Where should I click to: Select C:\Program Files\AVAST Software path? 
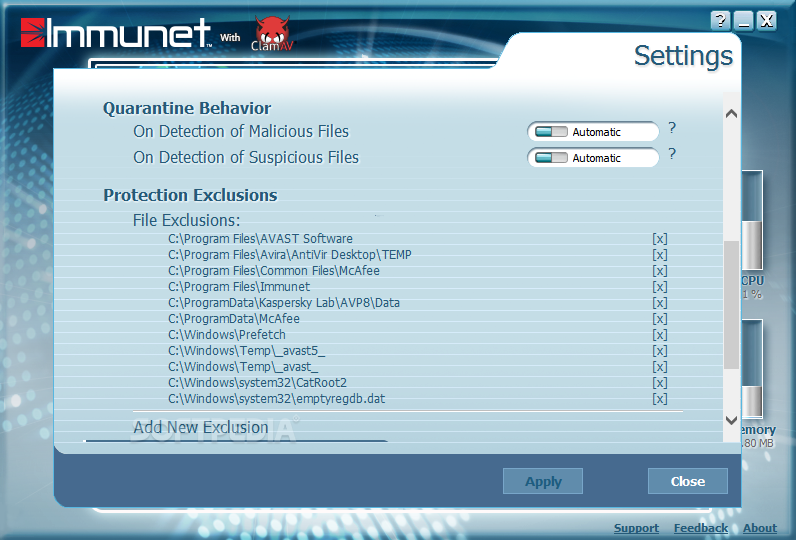tap(260, 239)
